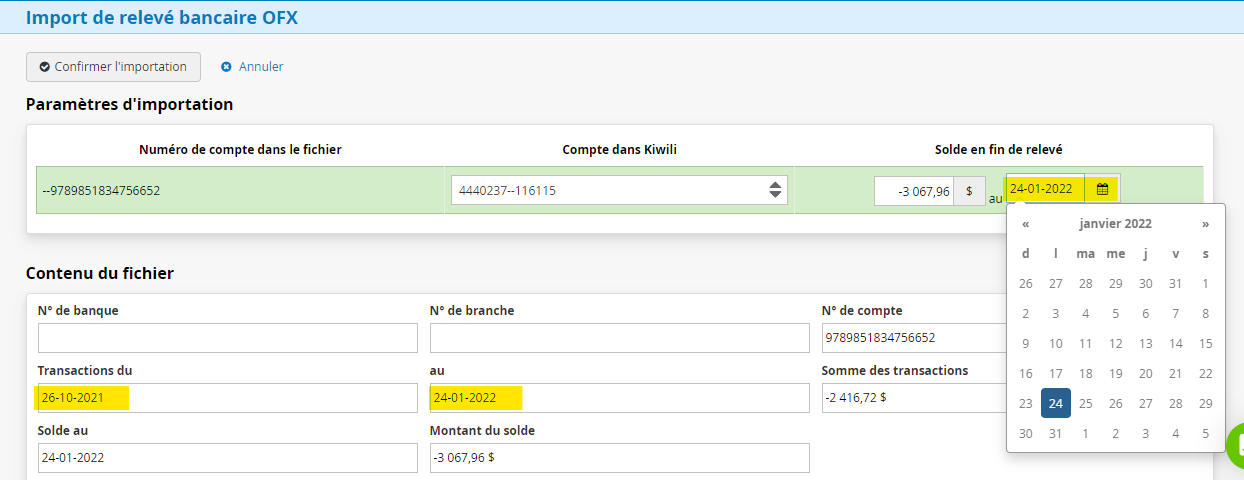The image size is (1244, 480).
Task: Click the Transactions du date field
Action: (227, 398)
